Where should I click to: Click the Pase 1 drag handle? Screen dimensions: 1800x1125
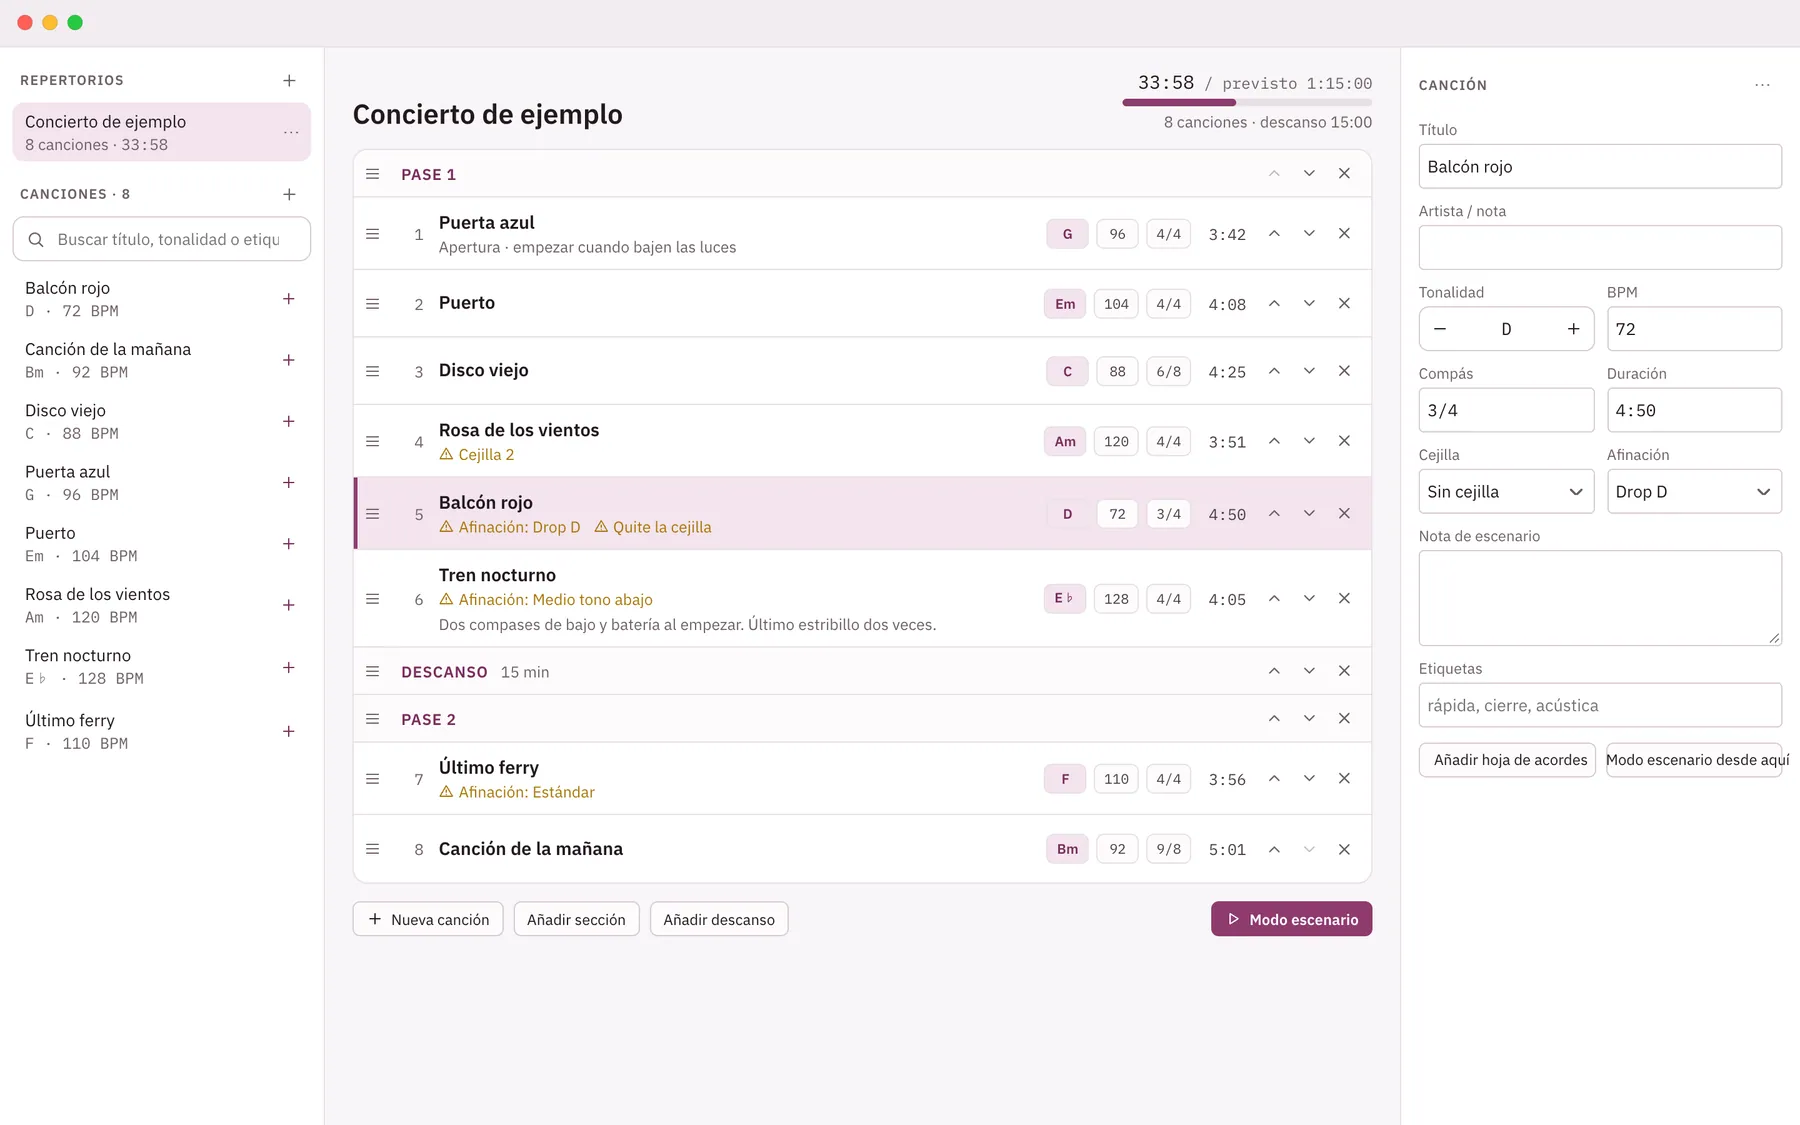(x=373, y=174)
